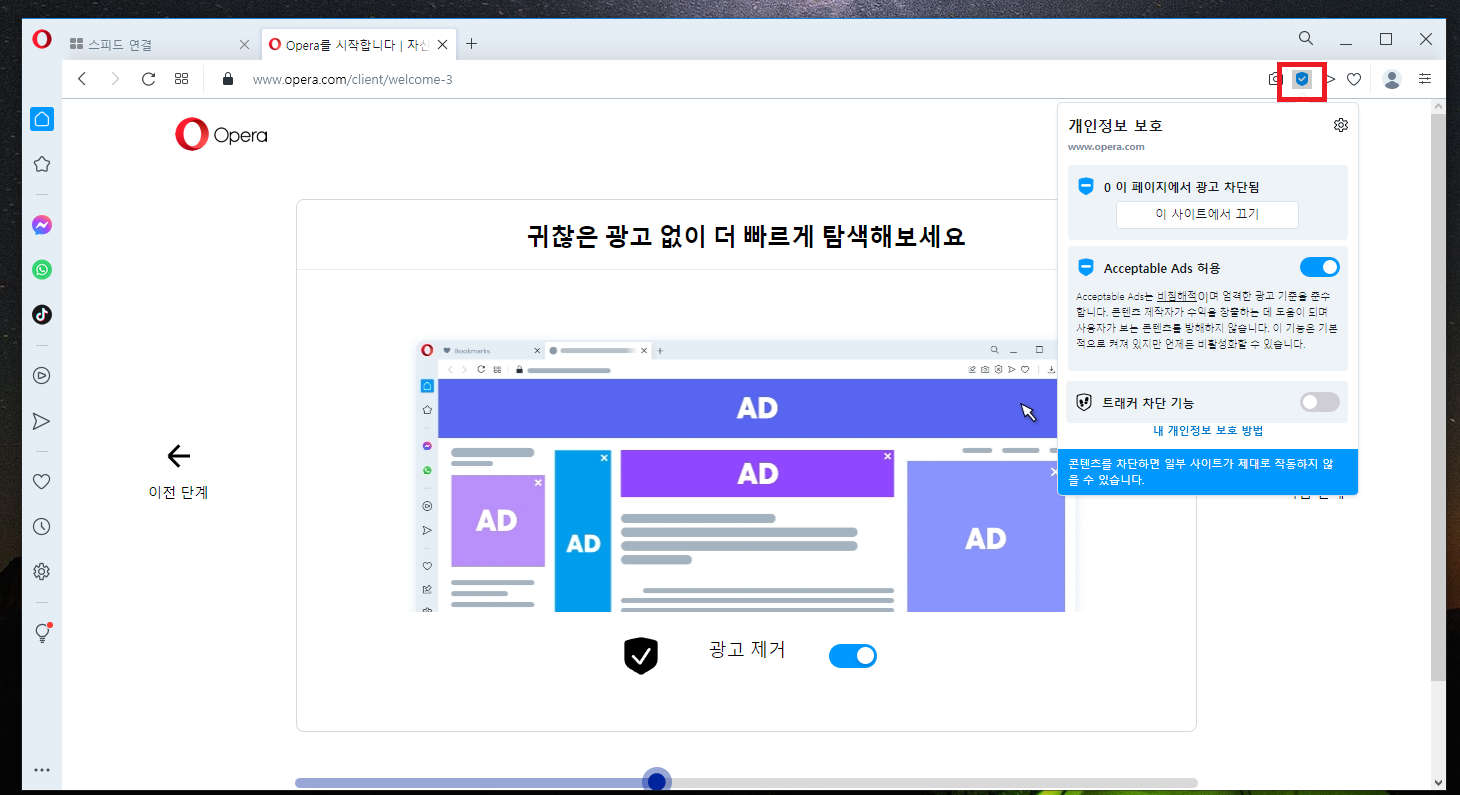Switch to the 스피드 연결 tab
This screenshot has height=795, width=1460.
(153, 45)
